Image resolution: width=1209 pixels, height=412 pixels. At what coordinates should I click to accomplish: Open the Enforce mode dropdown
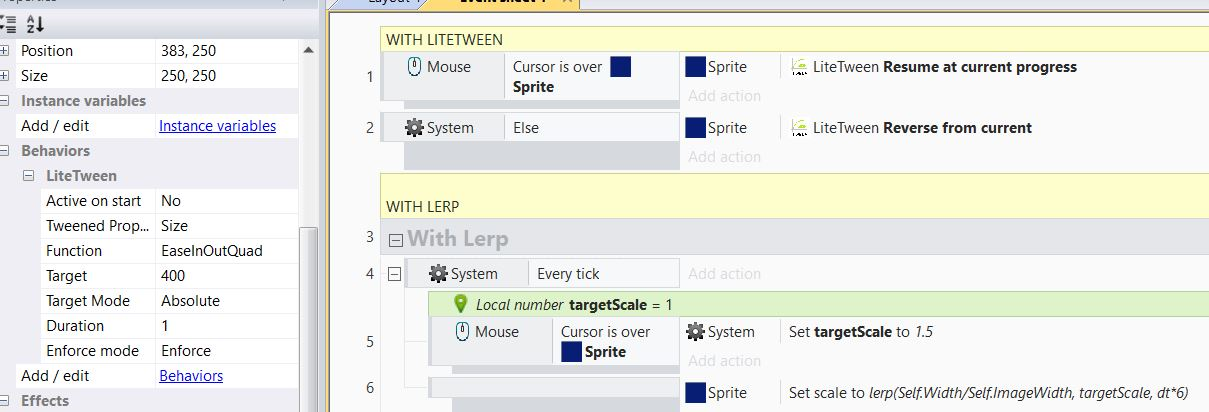(226, 351)
